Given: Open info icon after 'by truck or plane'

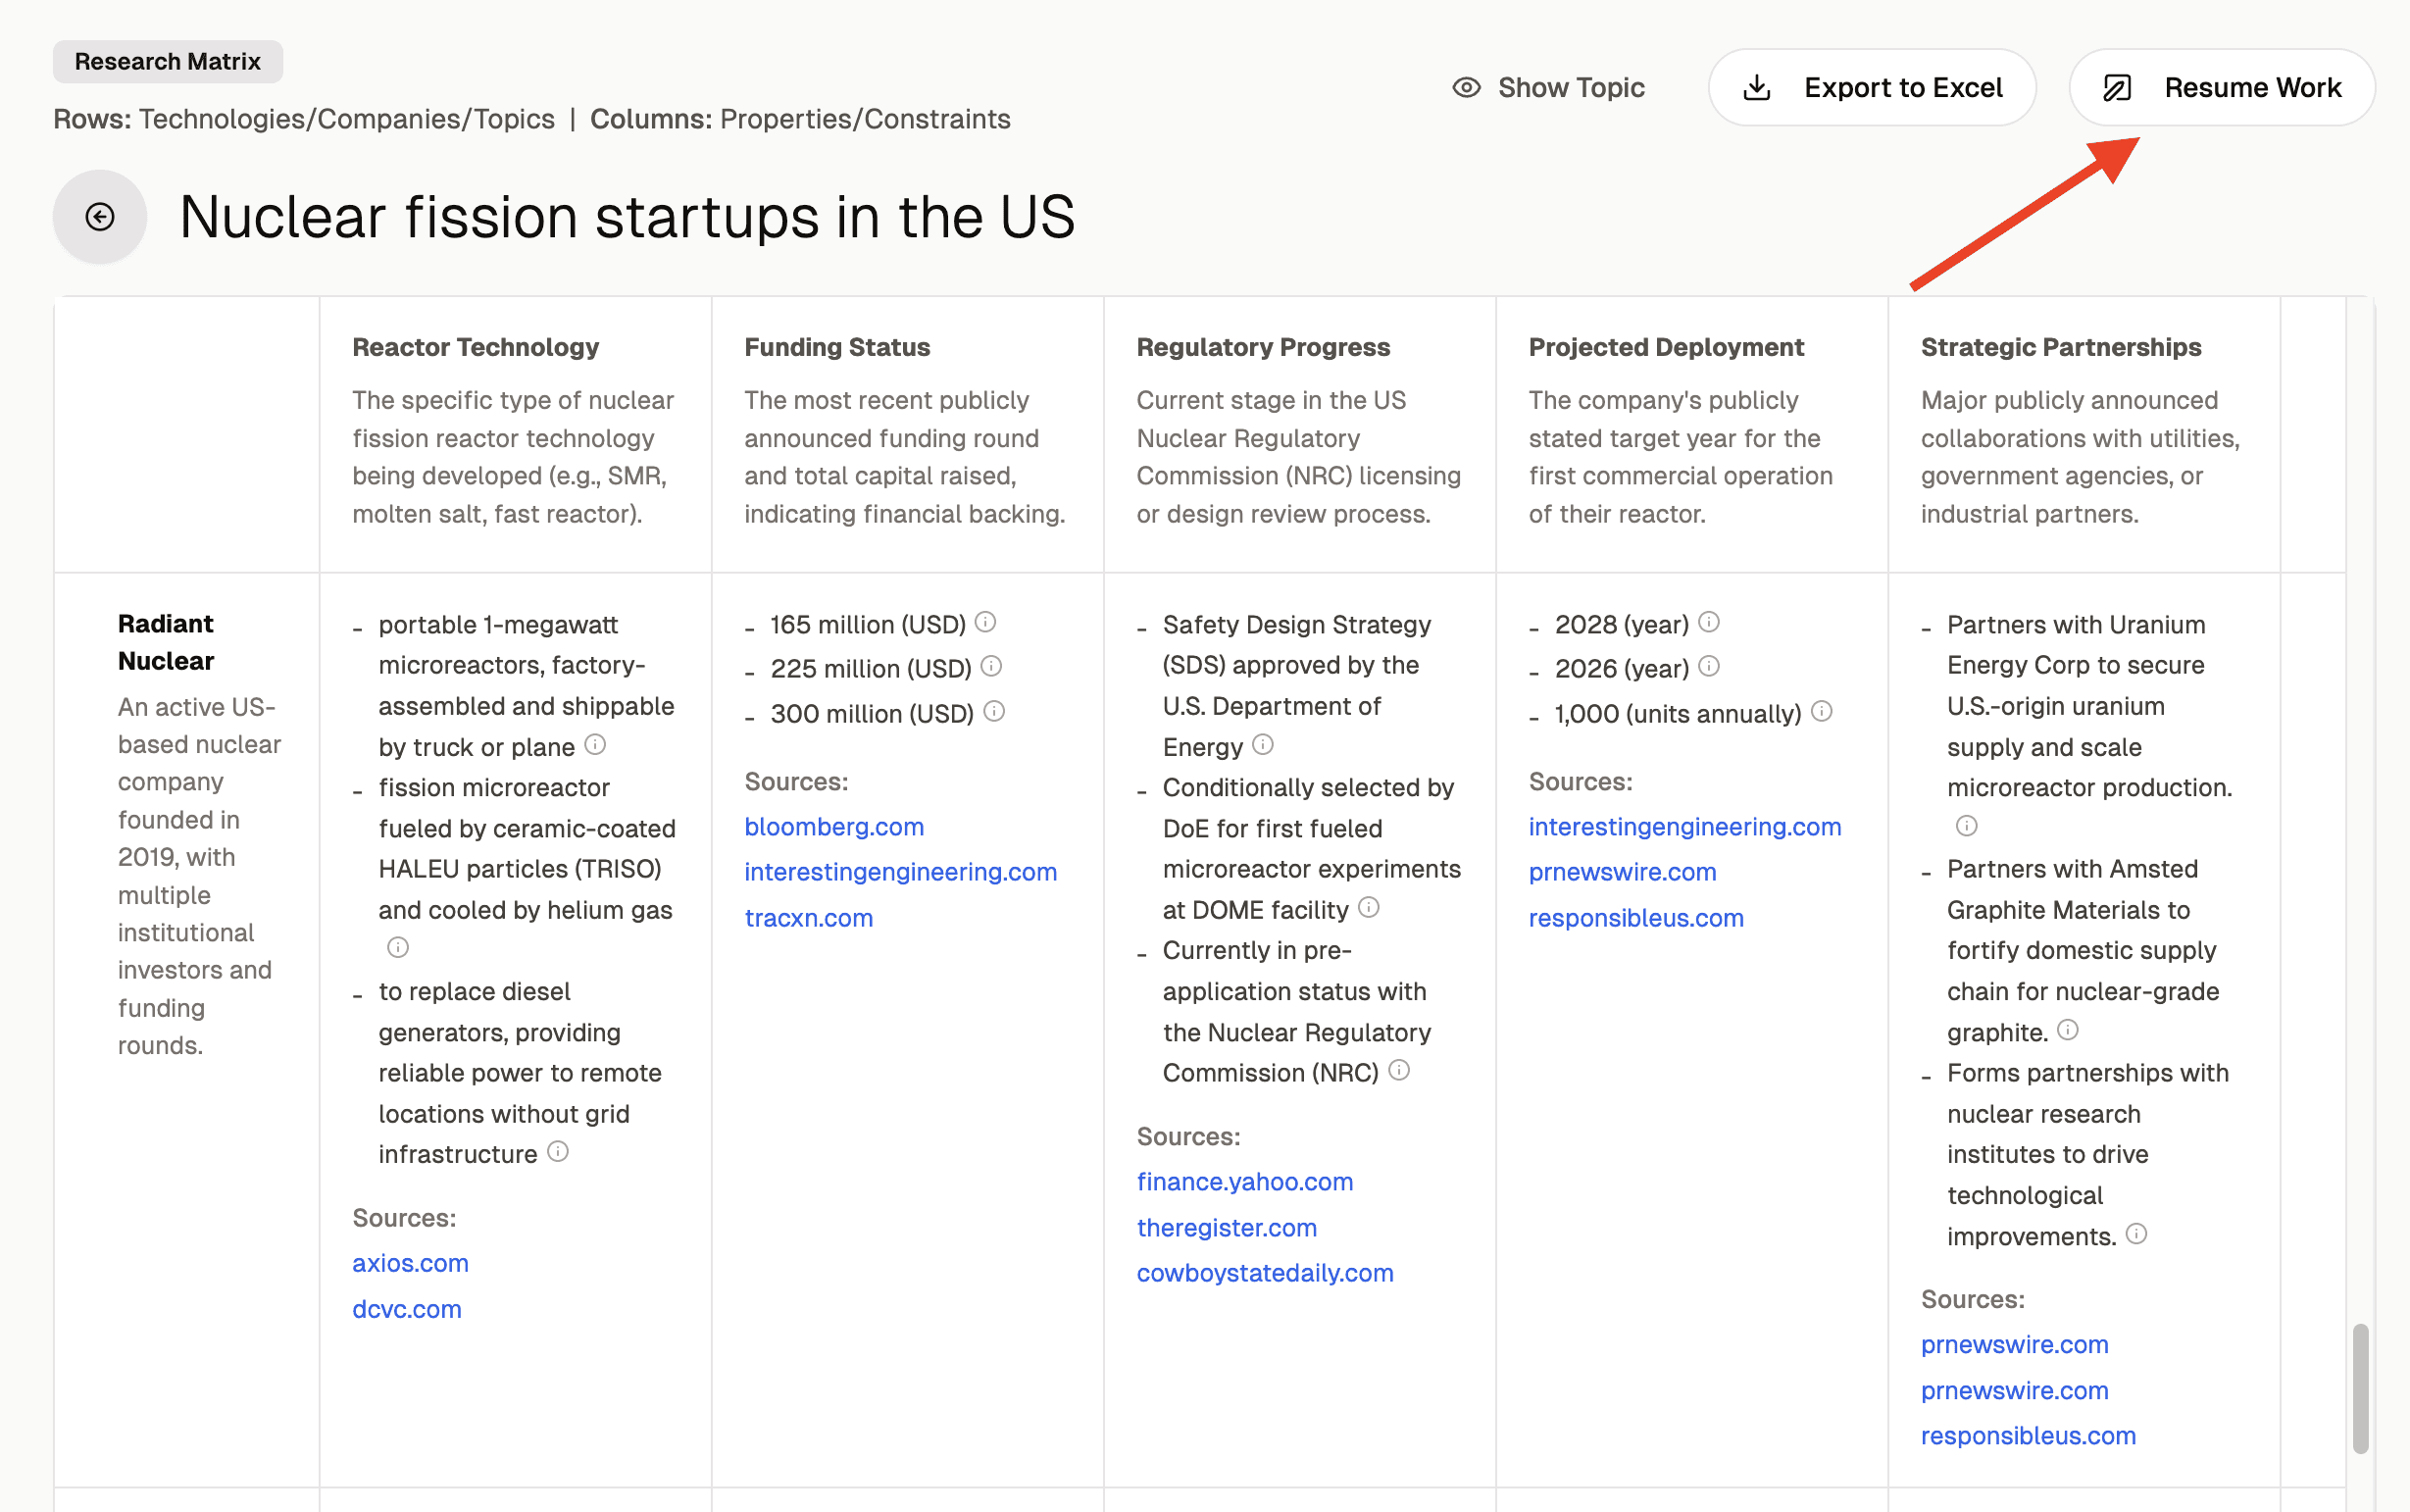Looking at the screenshot, I should coord(595,744).
